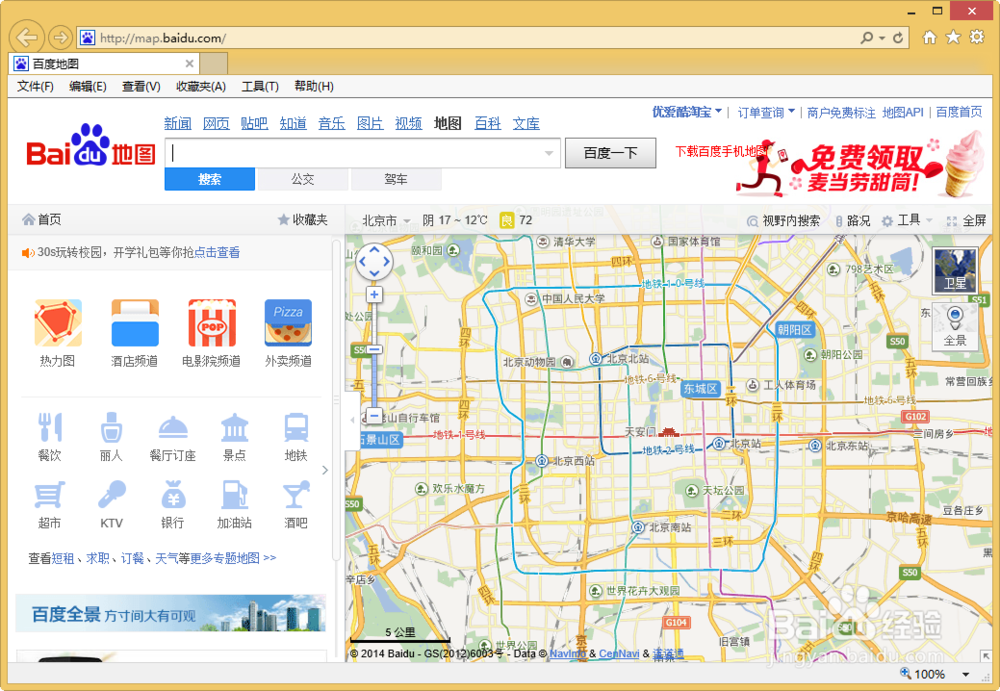Click the browser back arrow button

pyautogui.click(x=27, y=37)
